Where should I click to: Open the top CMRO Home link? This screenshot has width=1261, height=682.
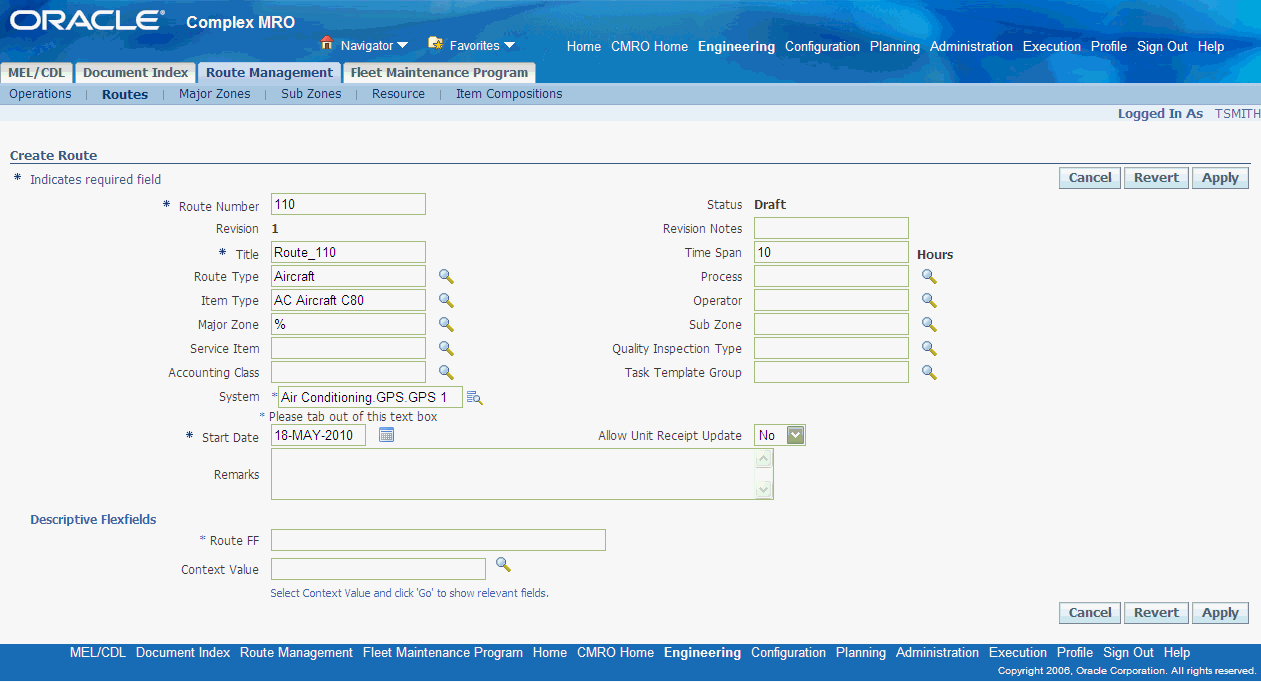(650, 47)
